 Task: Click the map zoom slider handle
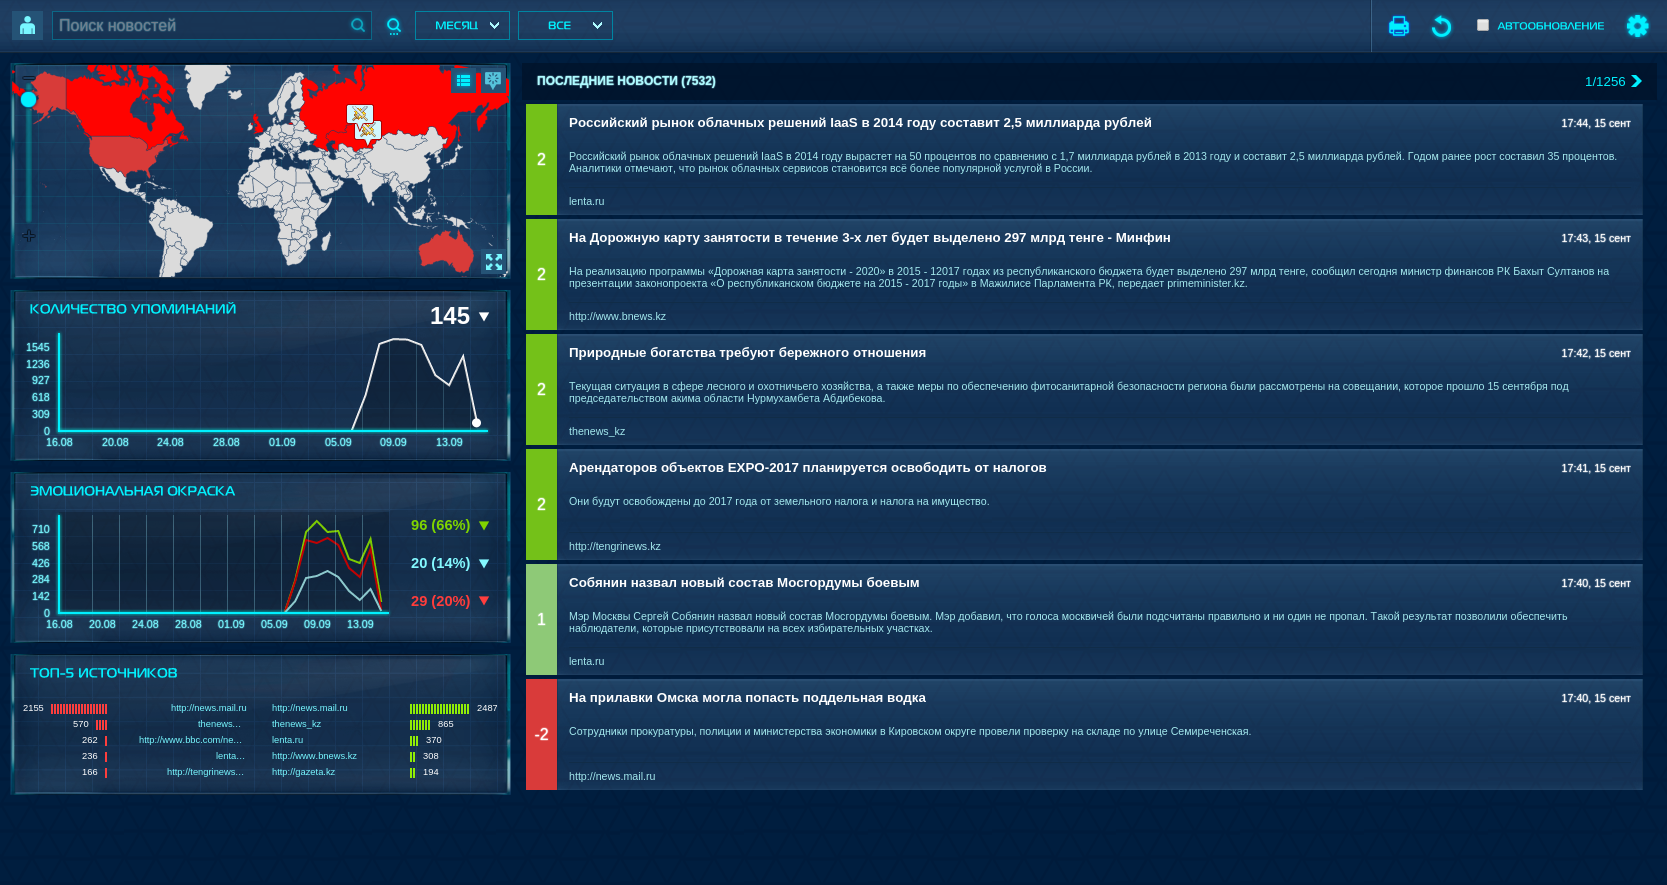coord(29,99)
